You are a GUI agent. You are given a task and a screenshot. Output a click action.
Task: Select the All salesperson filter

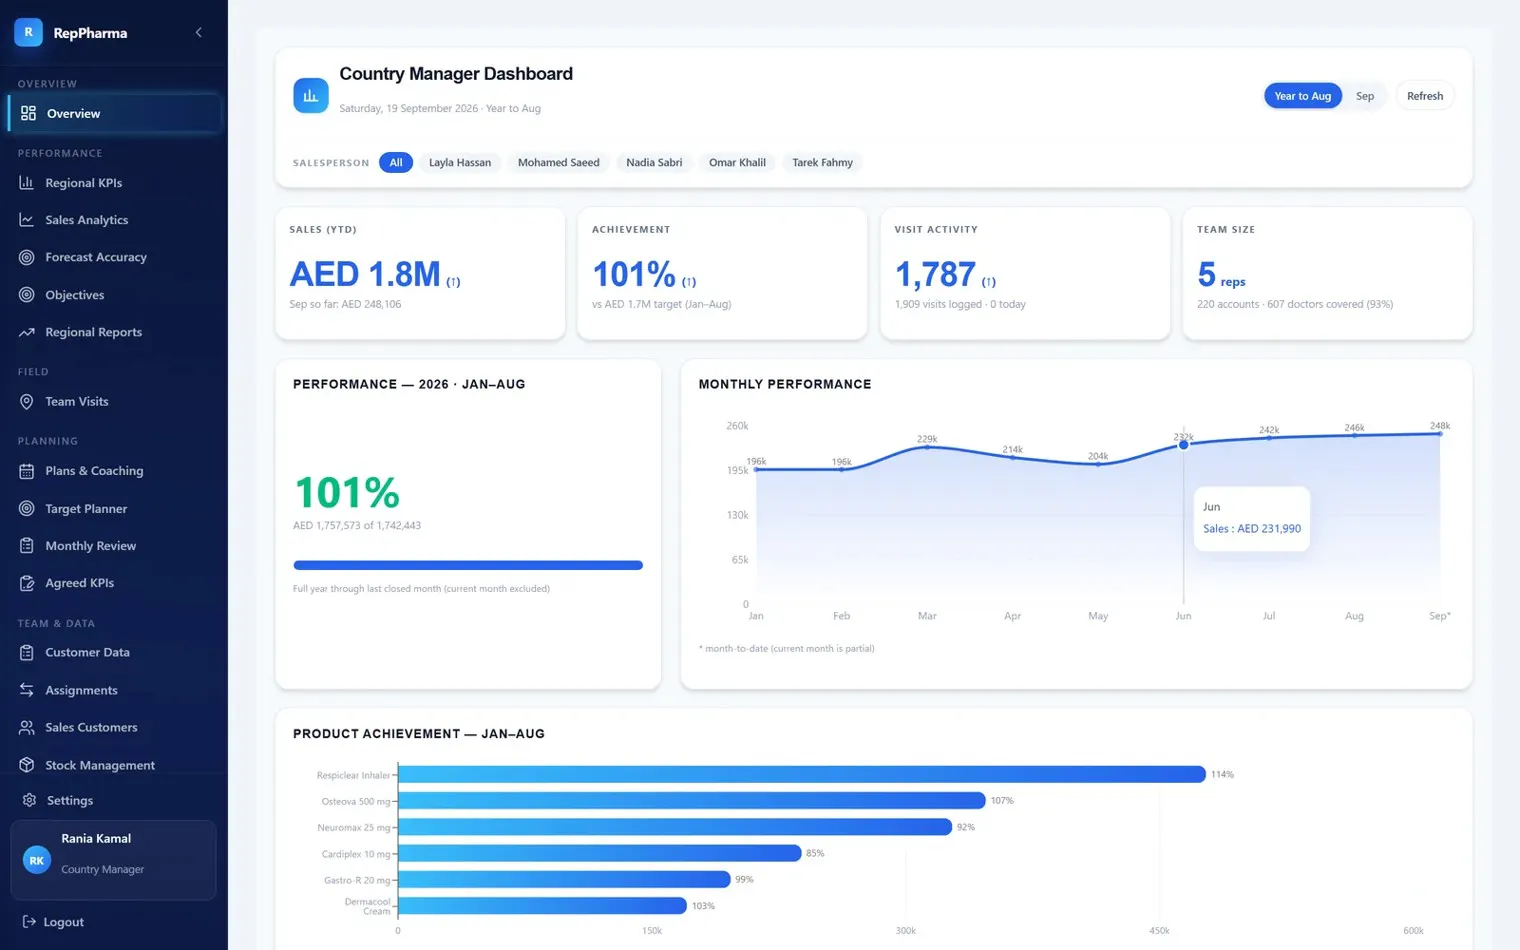[396, 162]
